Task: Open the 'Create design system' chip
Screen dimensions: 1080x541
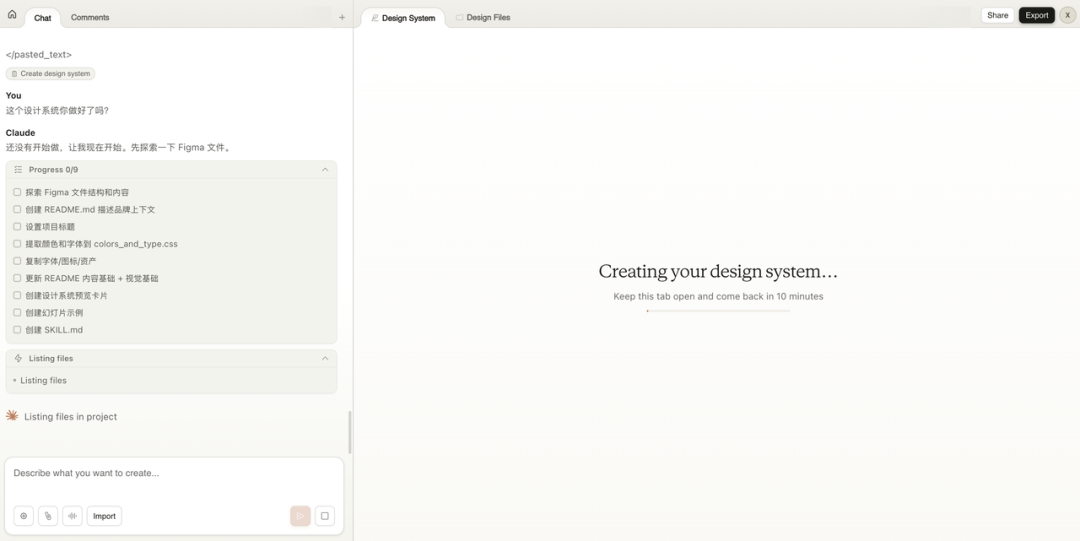Action: (x=51, y=74)
